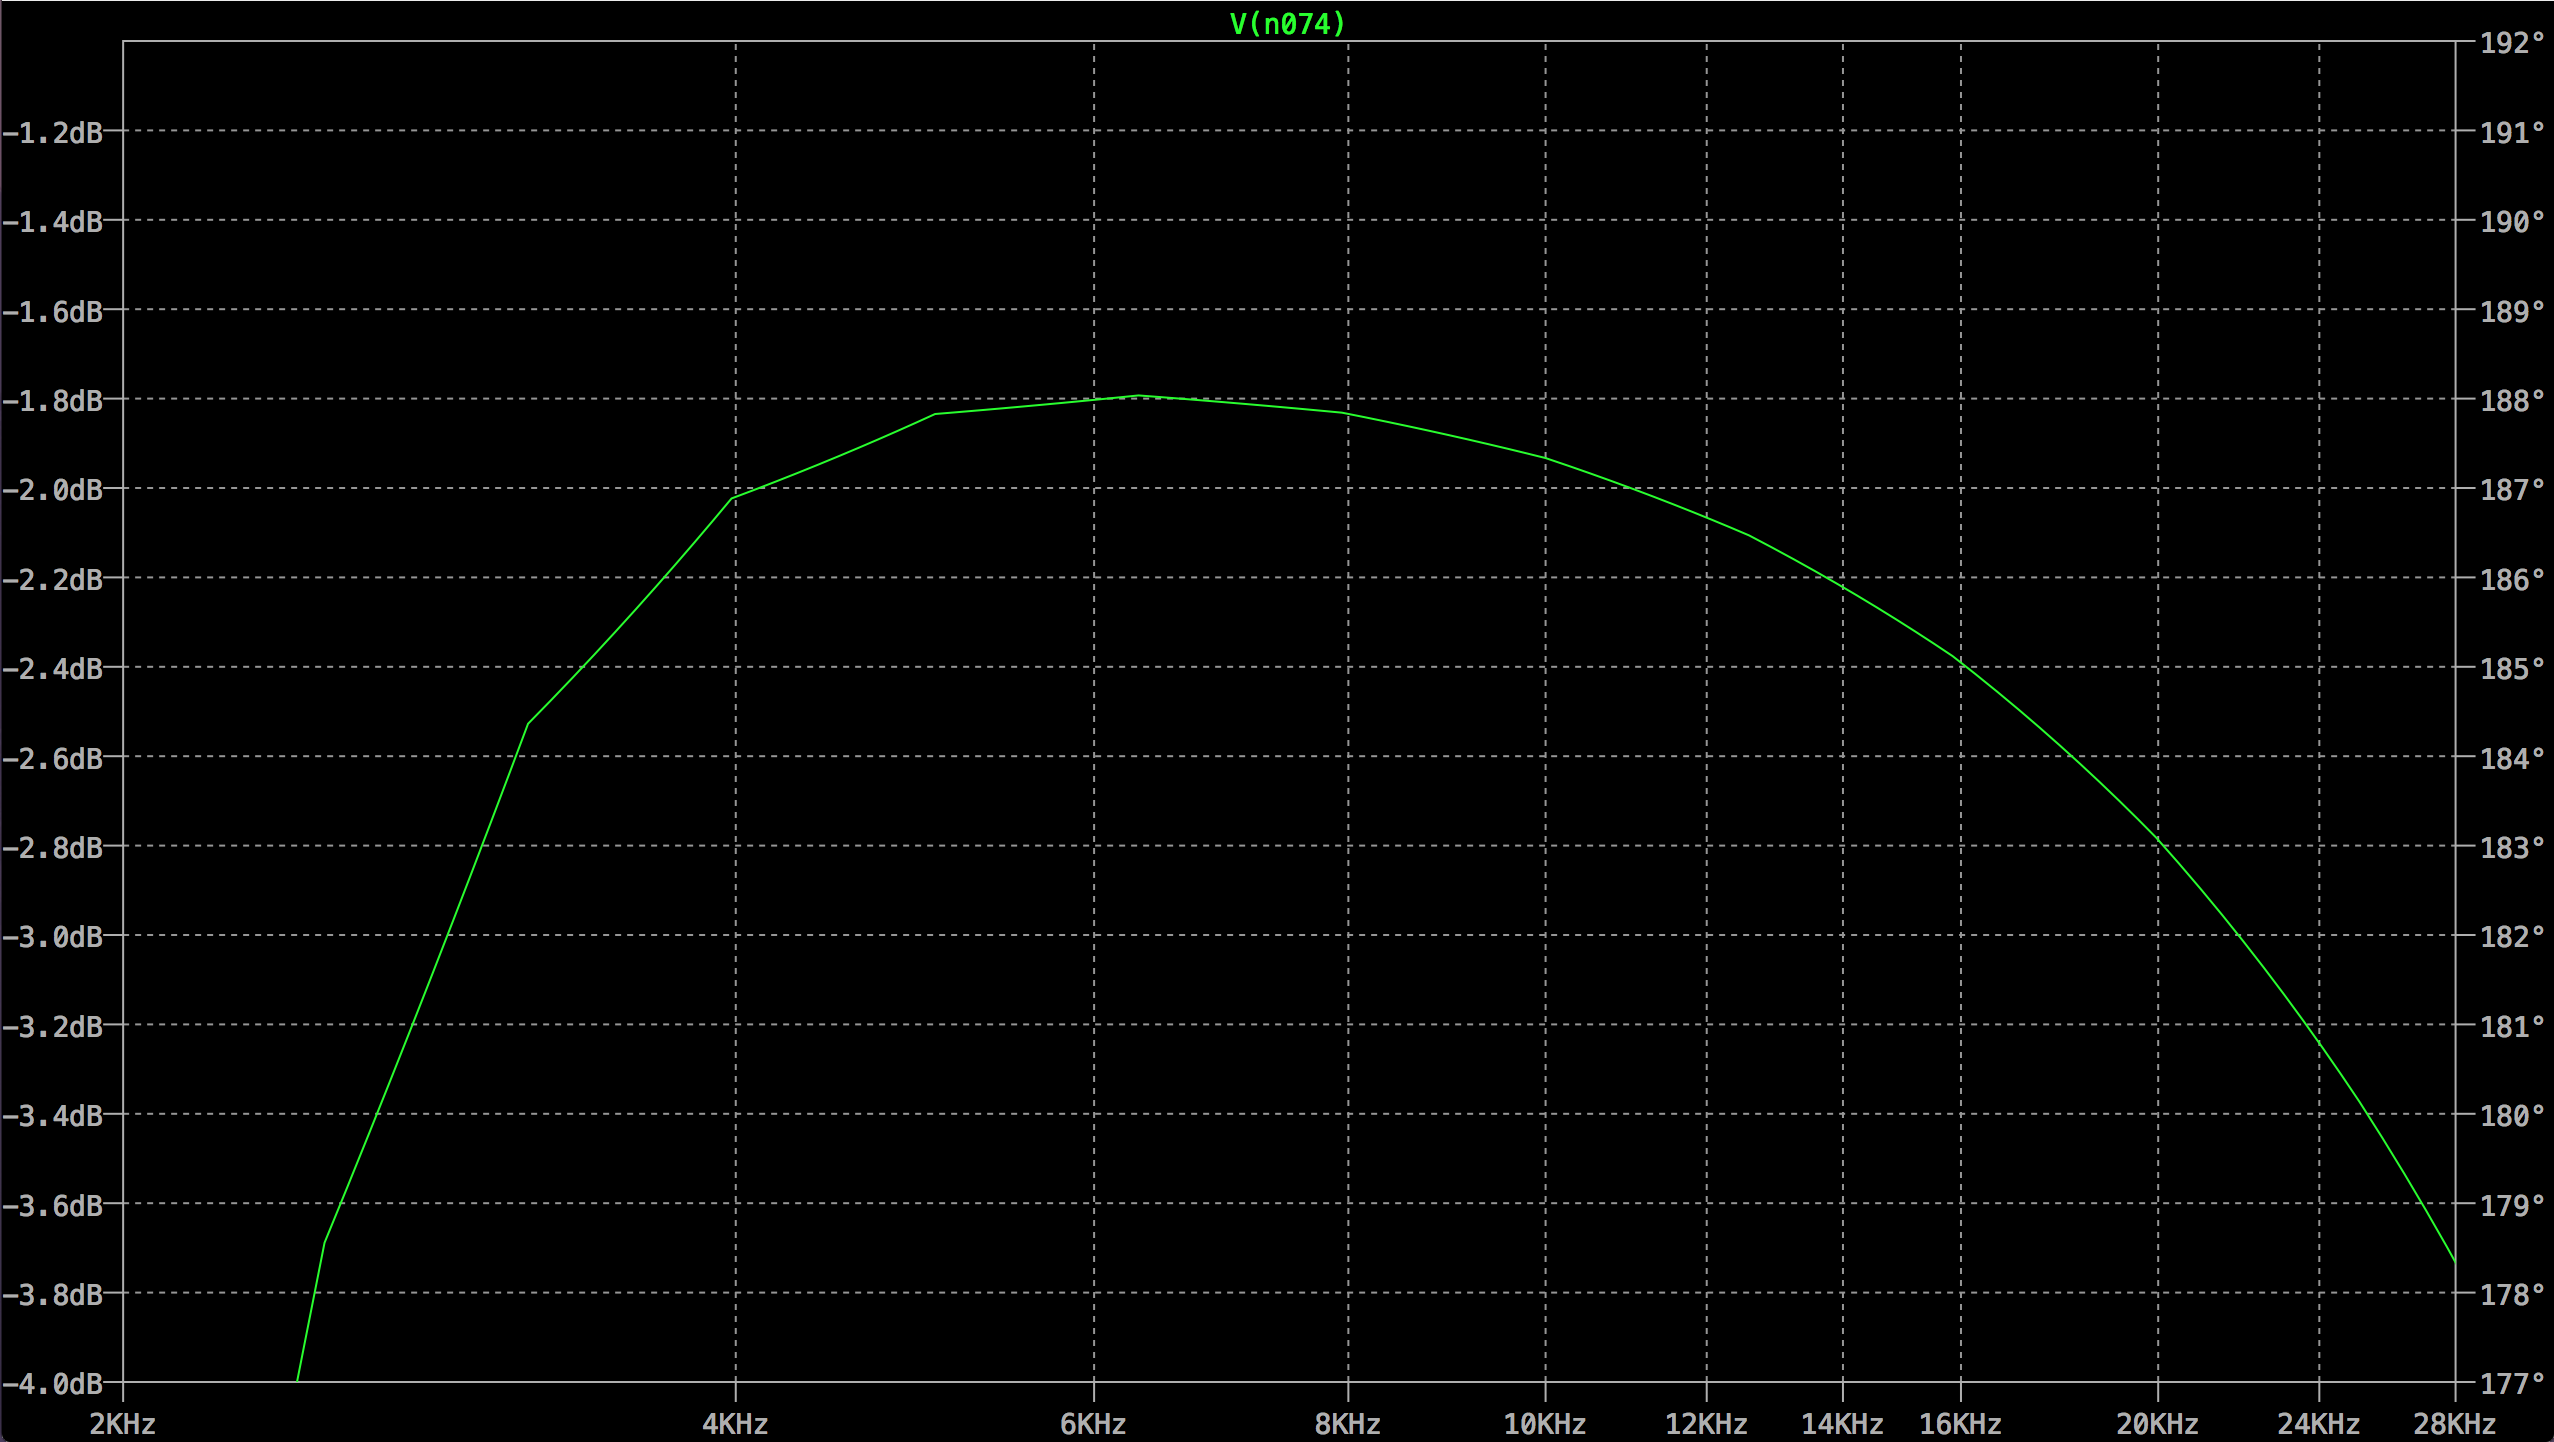Click the -4.0dB left axis label
Screen dimensions: 2554x1442
(53, 1383)
